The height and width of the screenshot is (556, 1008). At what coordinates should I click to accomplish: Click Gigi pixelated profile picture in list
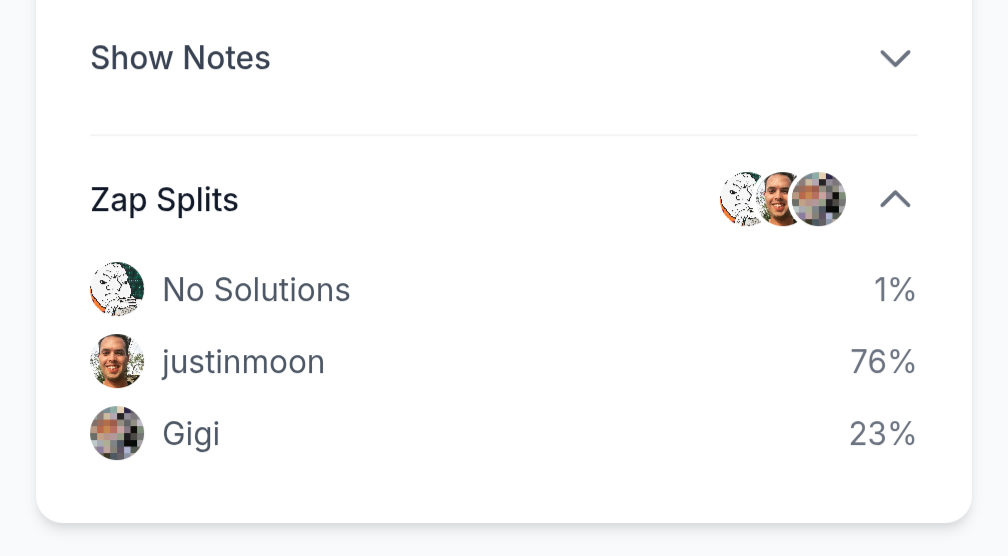pyautogui.click(x=117, y=433)
